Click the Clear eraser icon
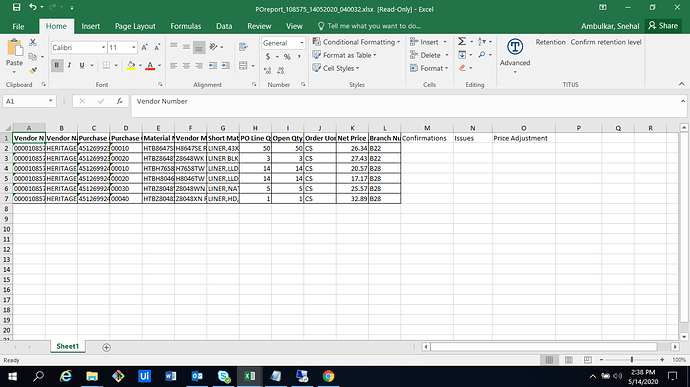 462,68
